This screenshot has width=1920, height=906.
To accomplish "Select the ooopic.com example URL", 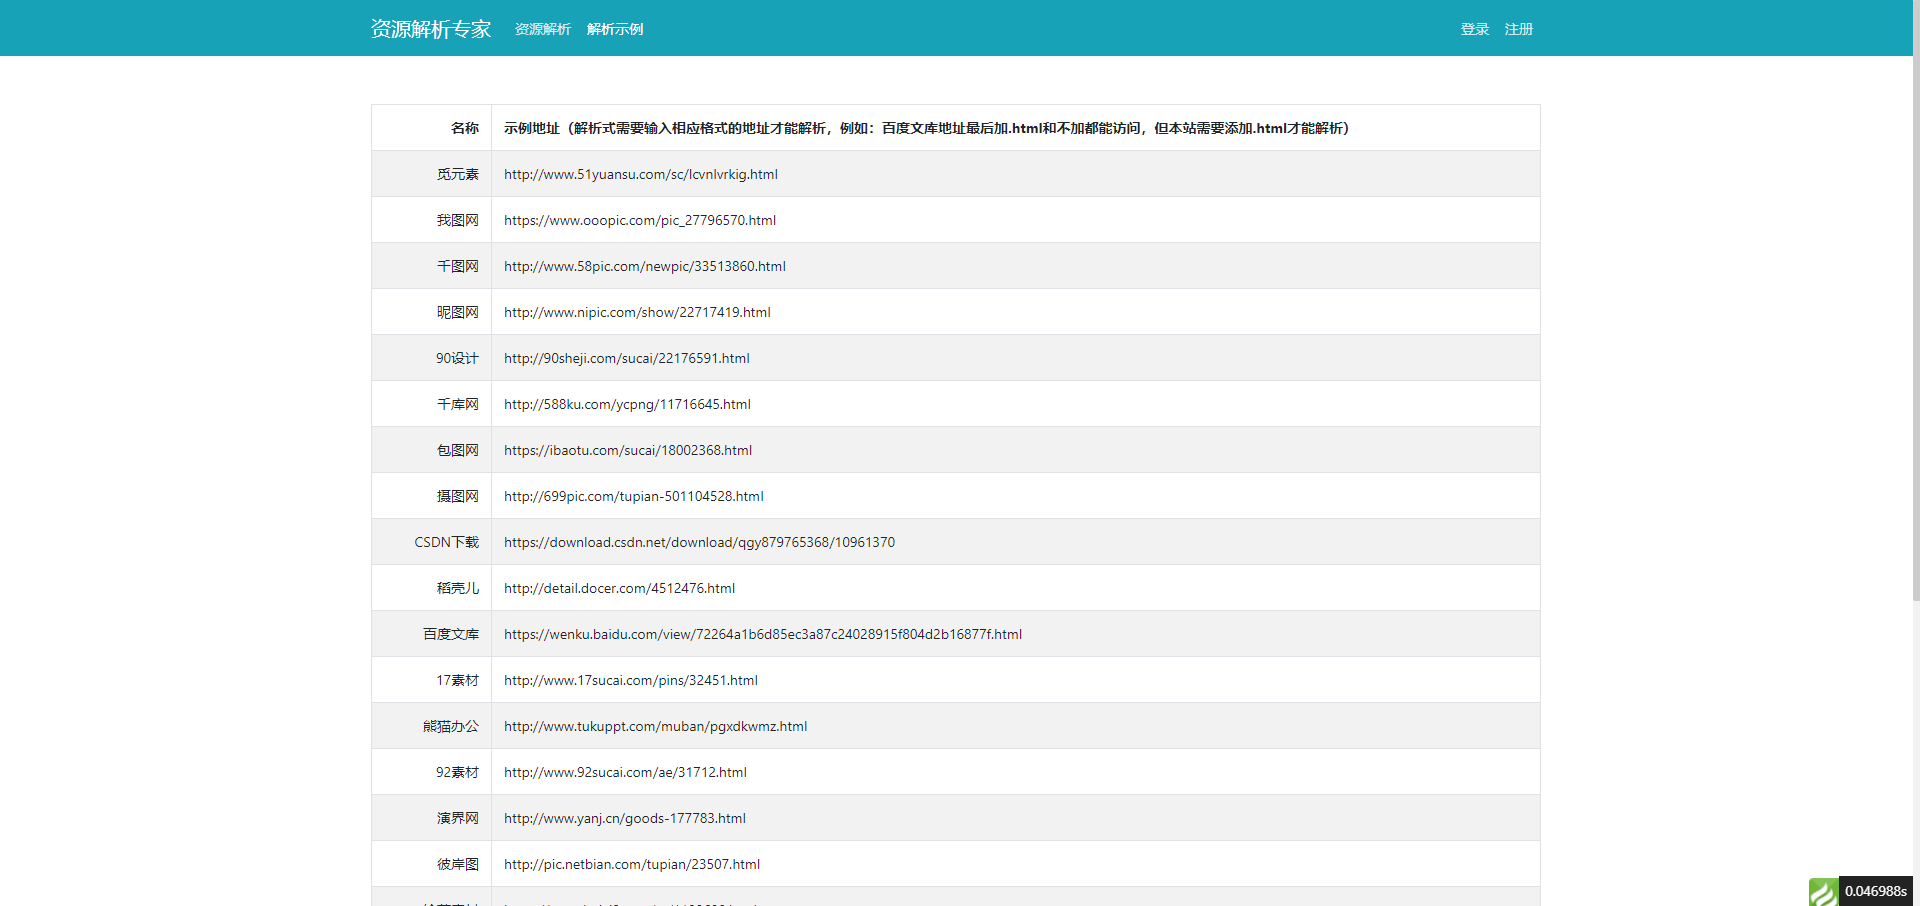I will coord(640,220).
